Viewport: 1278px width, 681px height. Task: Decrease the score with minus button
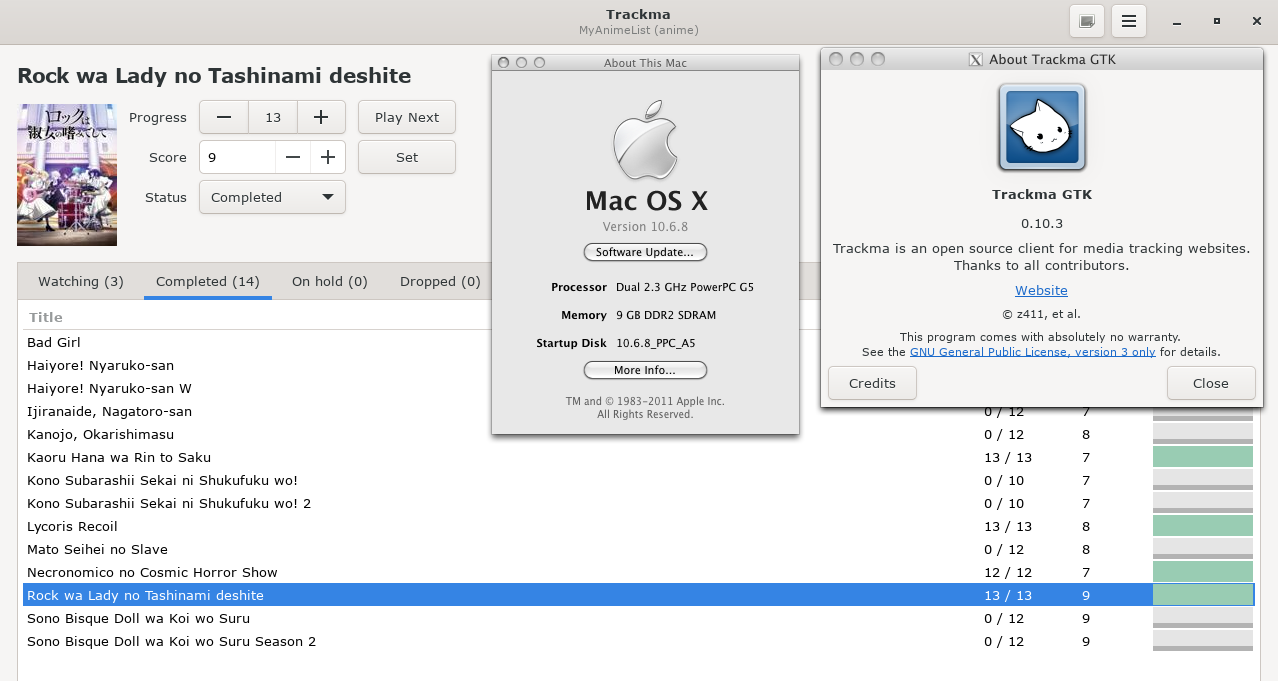pyautogui.click(x=292, y=157)
